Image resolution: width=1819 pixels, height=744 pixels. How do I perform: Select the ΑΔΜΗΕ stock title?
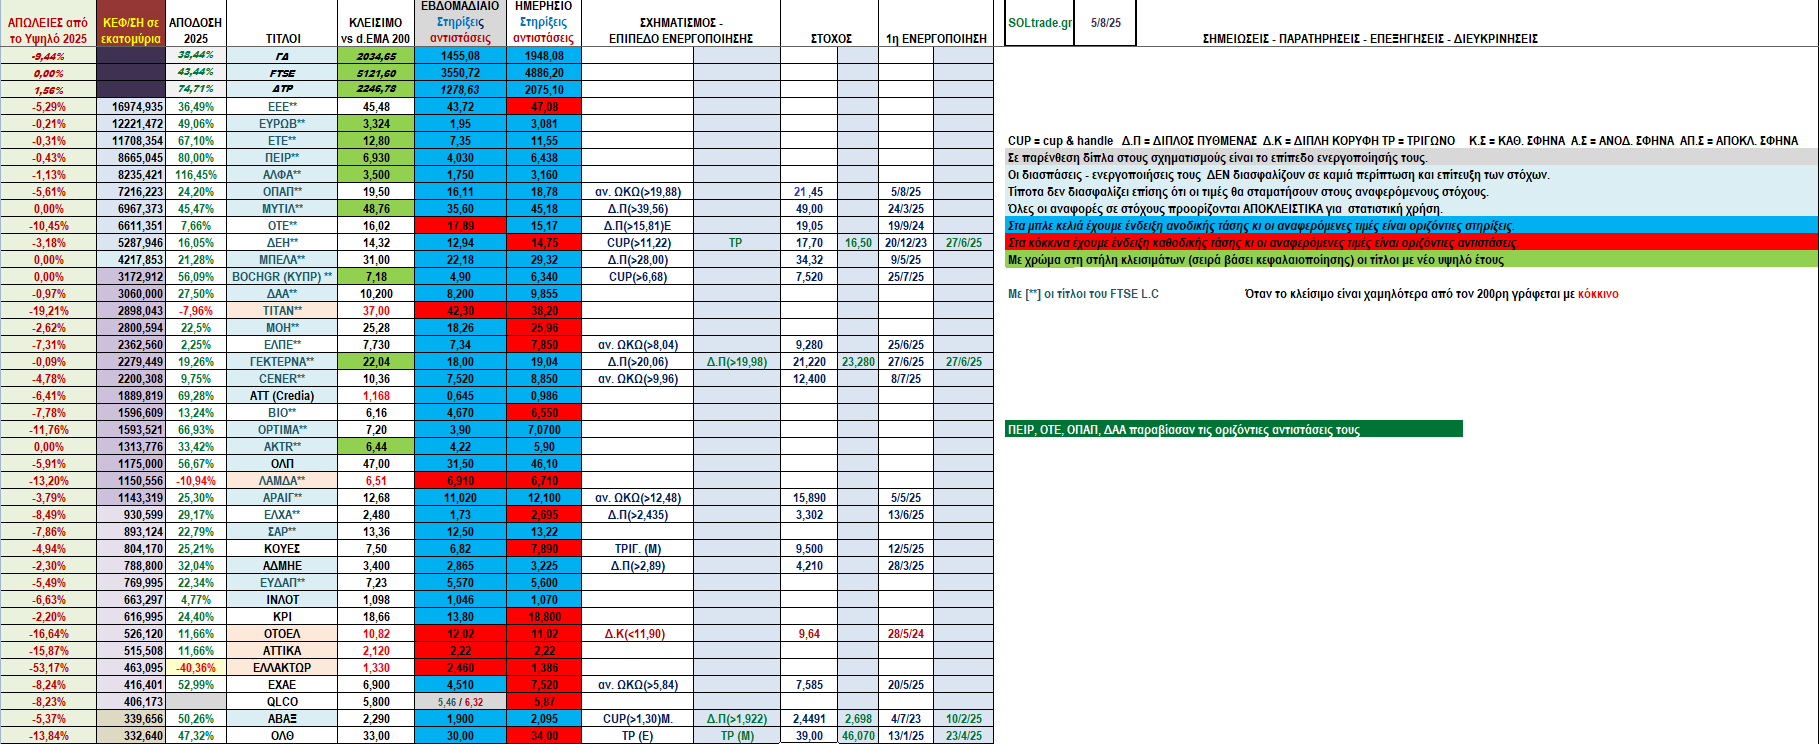283,566
